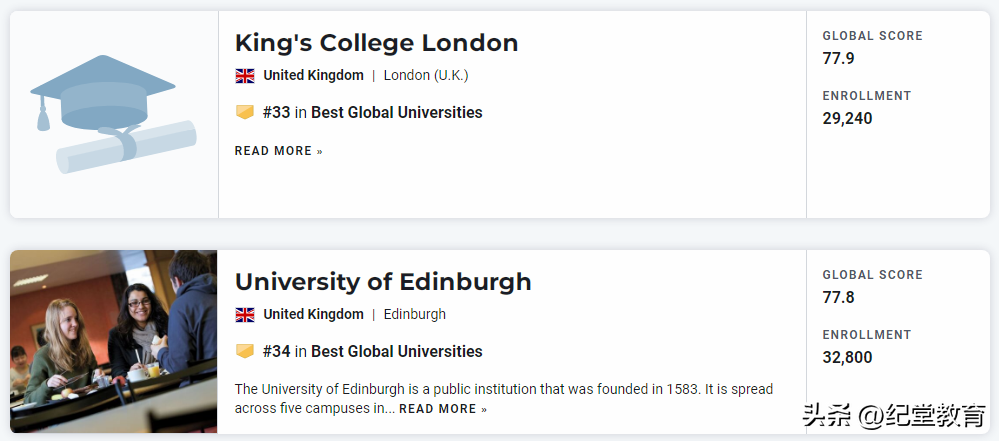Click gold rank badge icon next to #33
Image resolution: width=999 pixels, height=441 pixels.
(245, 112)
